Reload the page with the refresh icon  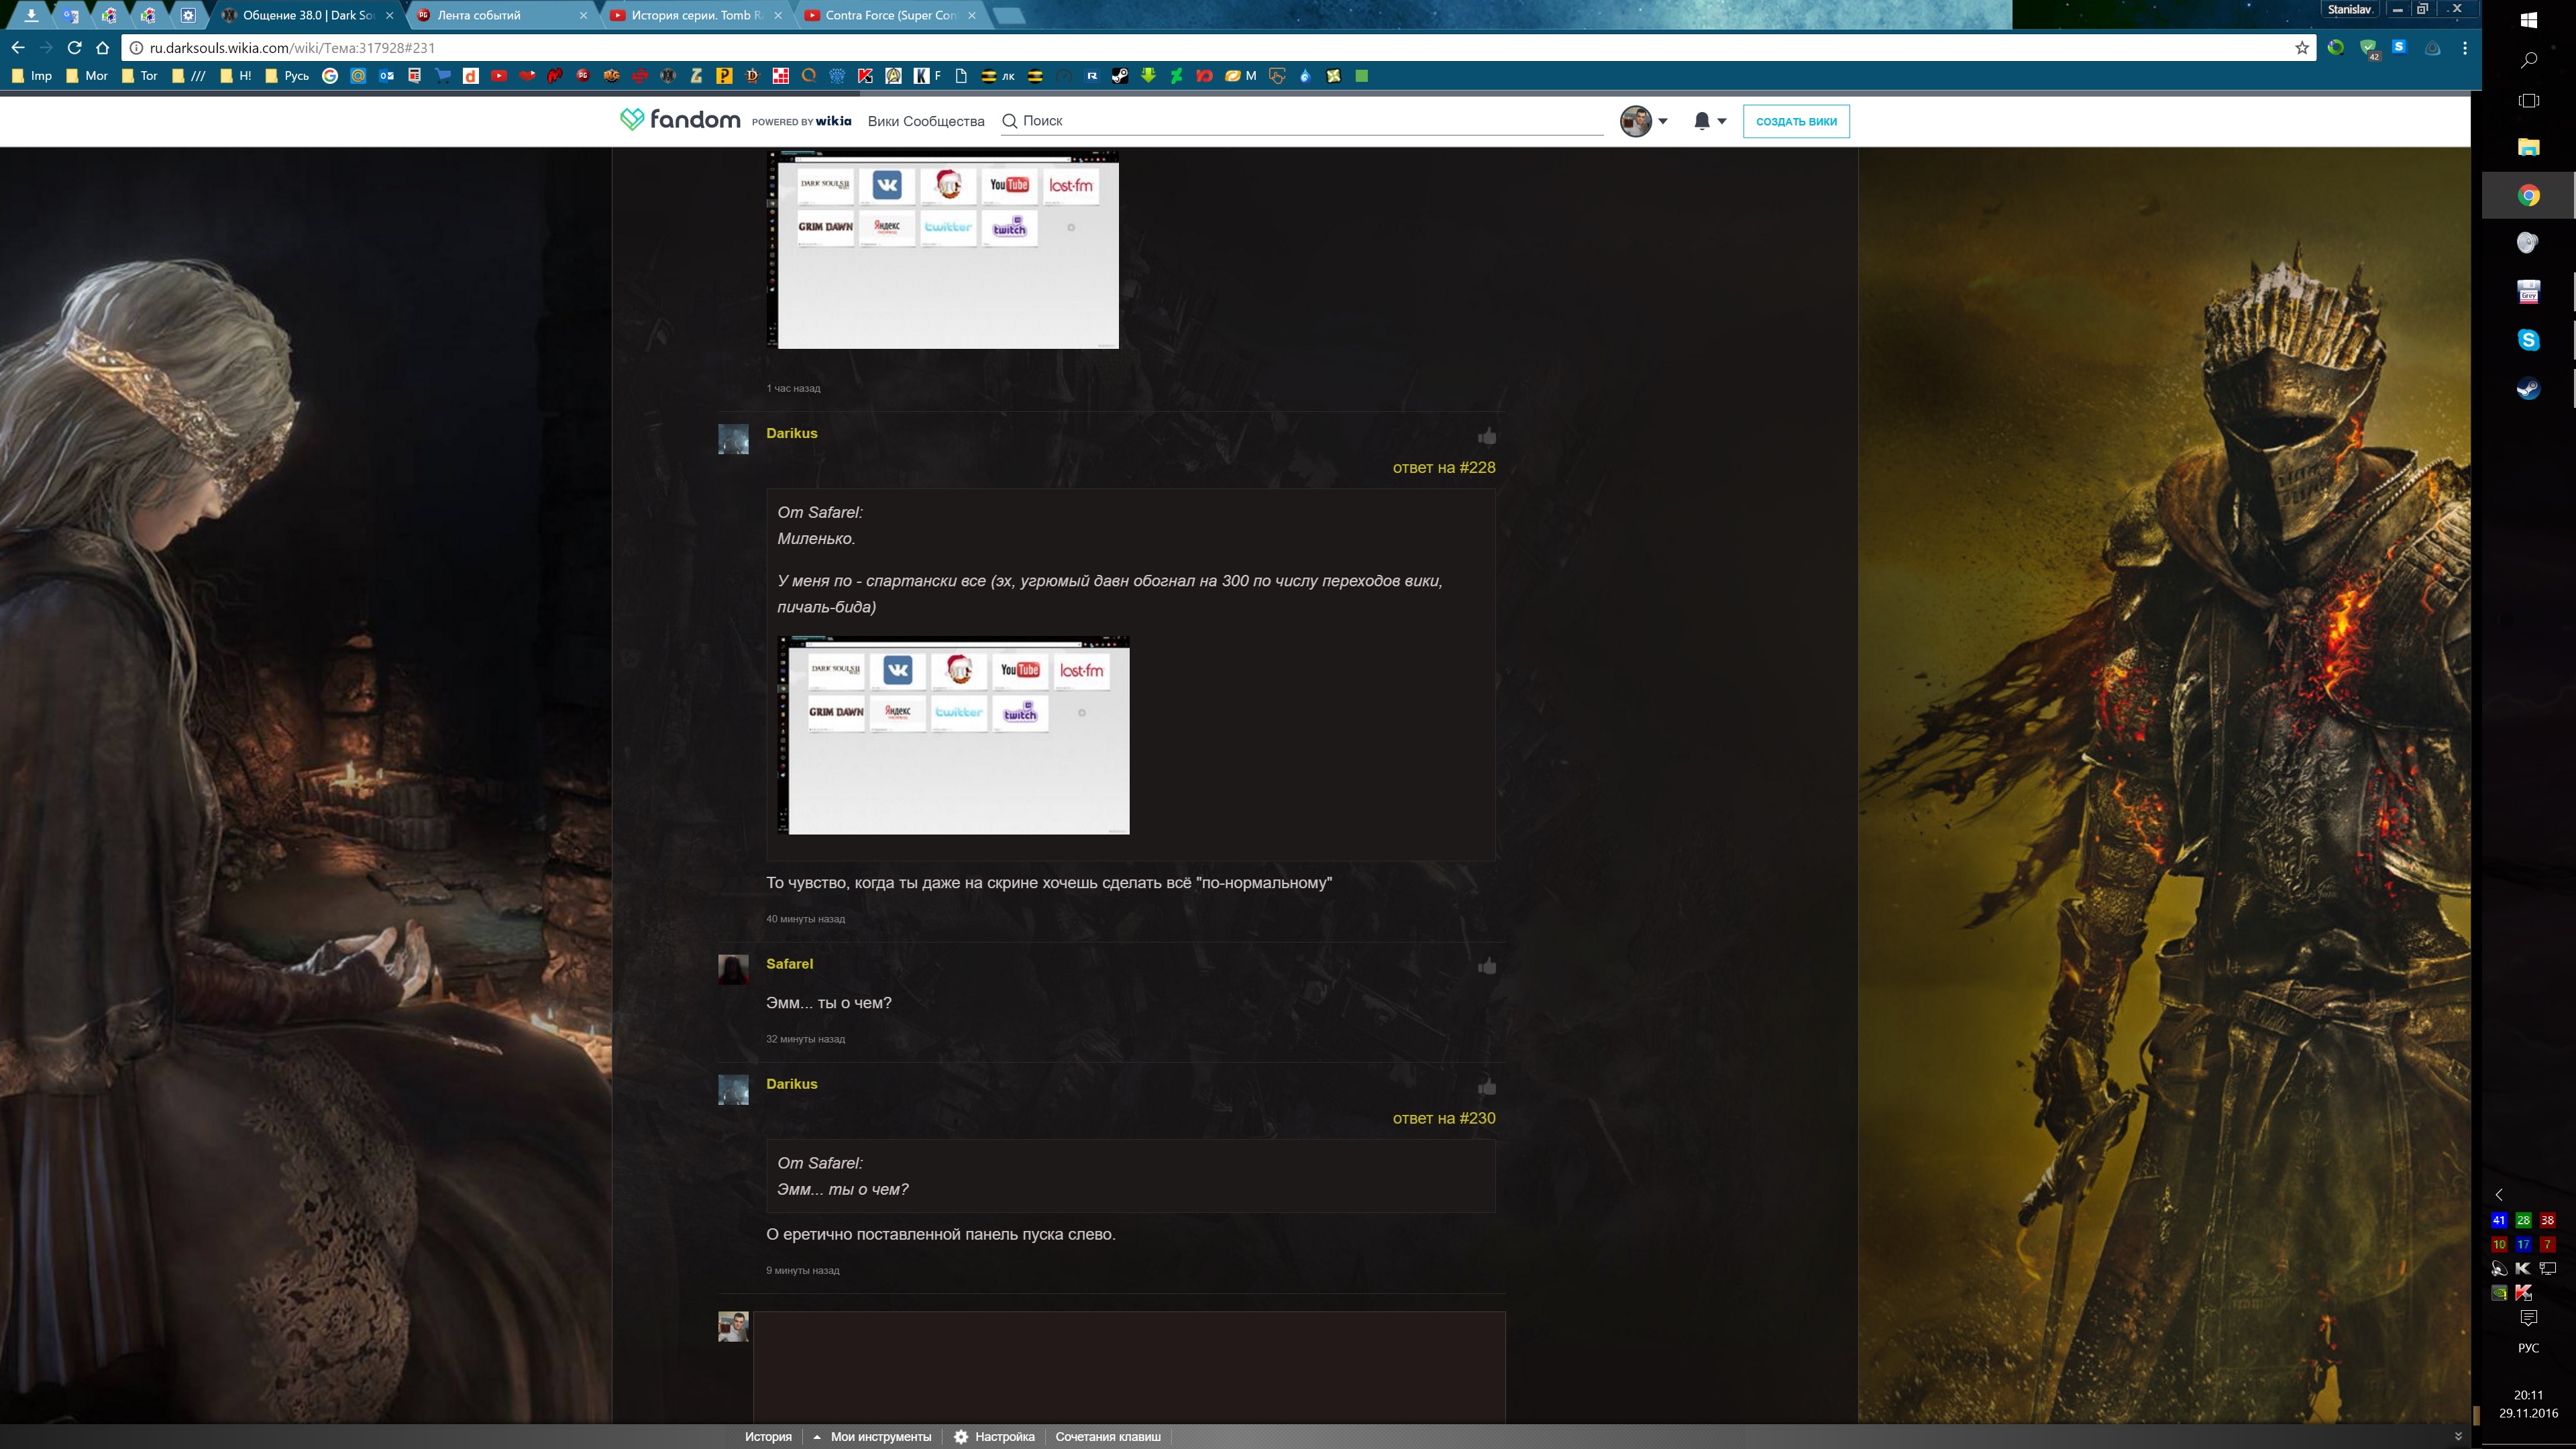click(x=74, y=47)
